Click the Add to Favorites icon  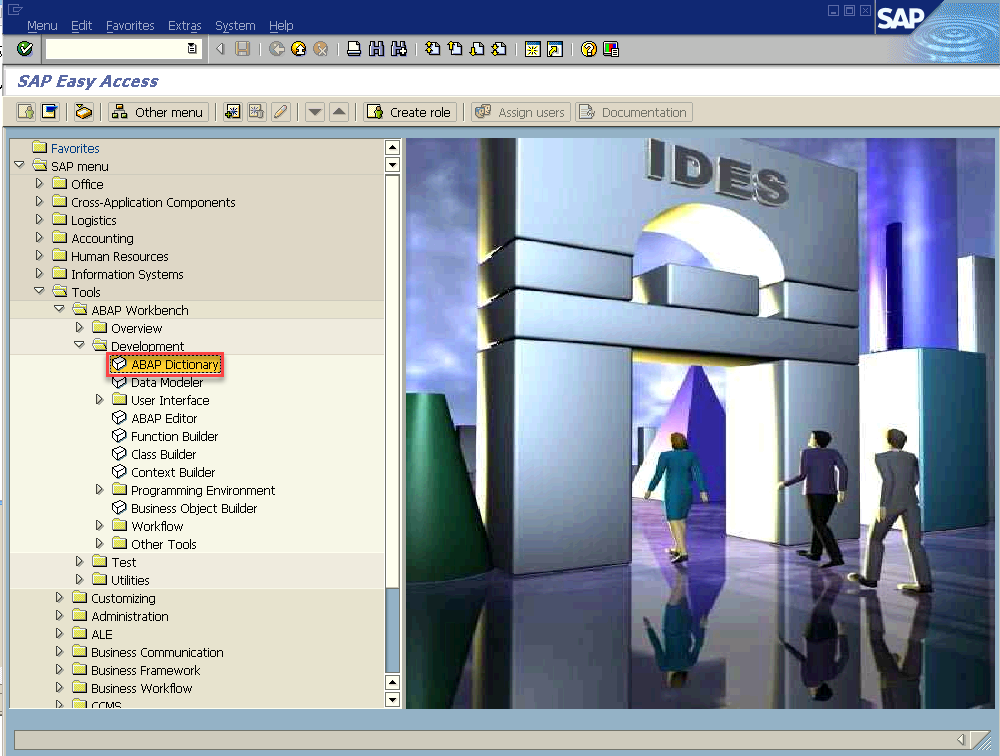233,112
